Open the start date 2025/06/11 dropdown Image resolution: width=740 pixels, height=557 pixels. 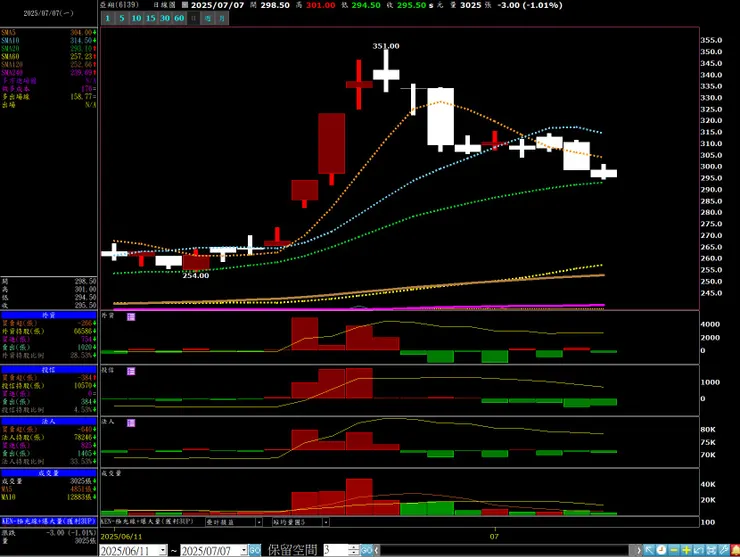[163, 550]
